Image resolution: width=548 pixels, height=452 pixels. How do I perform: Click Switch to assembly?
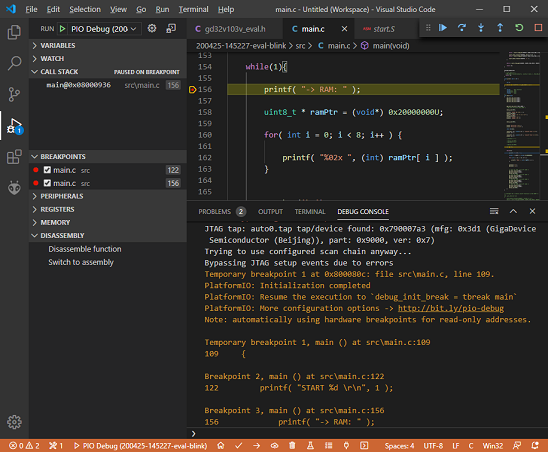(81, 262)
